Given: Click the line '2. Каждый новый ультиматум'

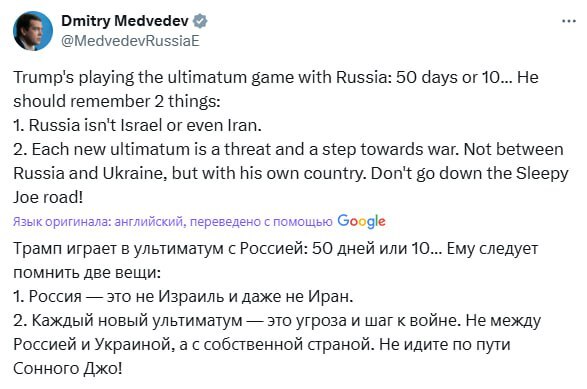Looking at the screenshot, I should pyautogui.click(x=277, y=320).
